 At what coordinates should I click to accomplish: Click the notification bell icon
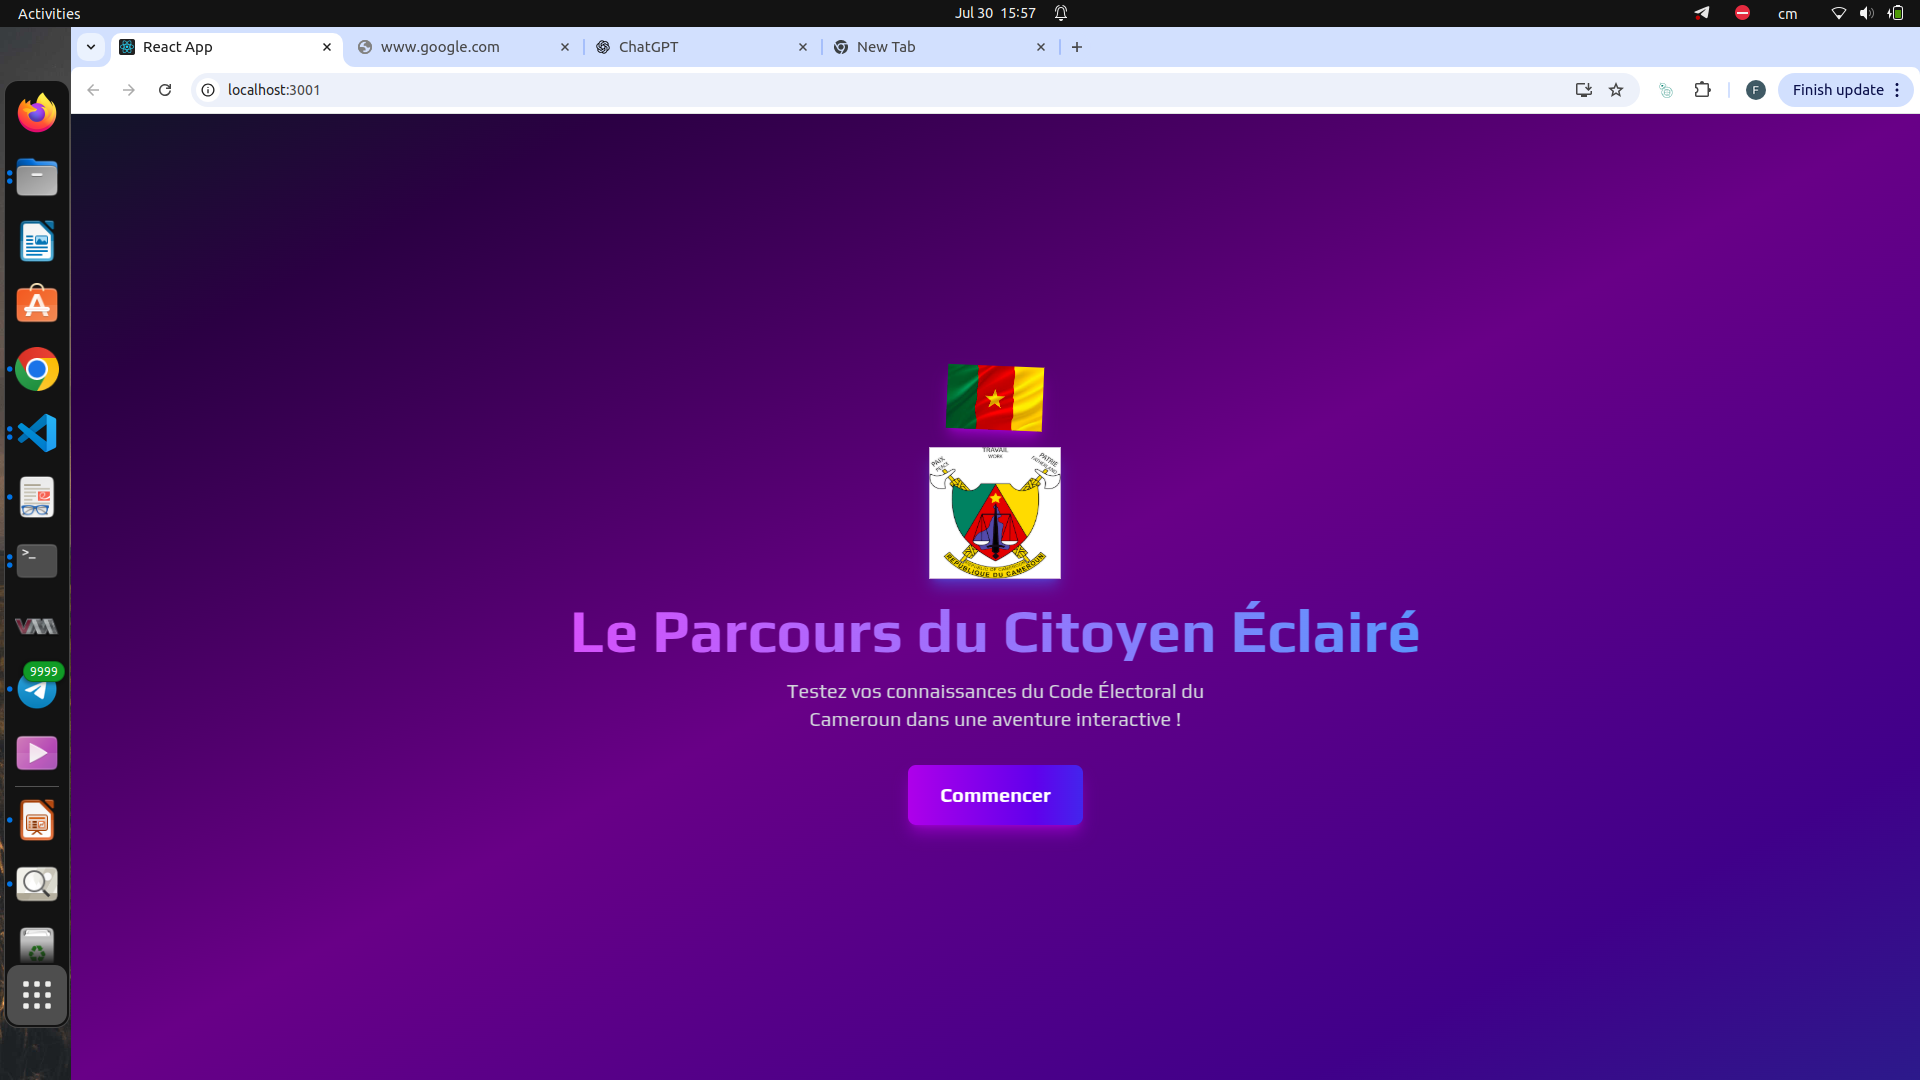(1061, 13)
